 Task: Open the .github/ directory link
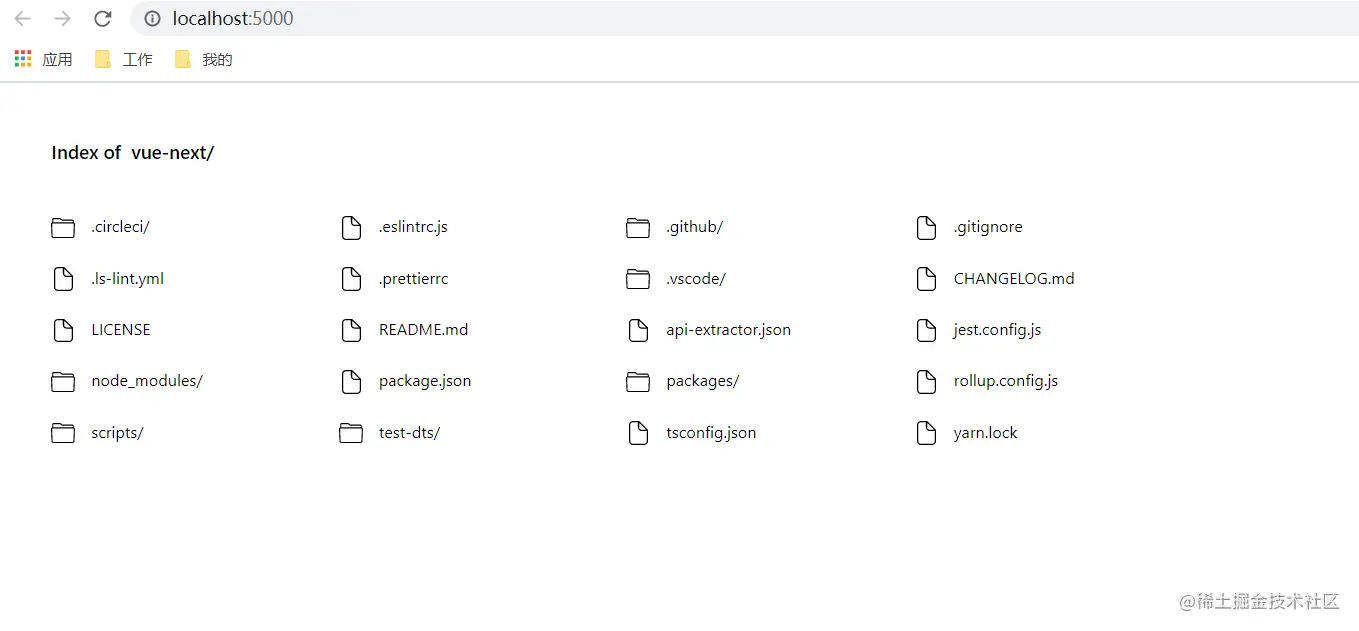click(x=694, y=227)
